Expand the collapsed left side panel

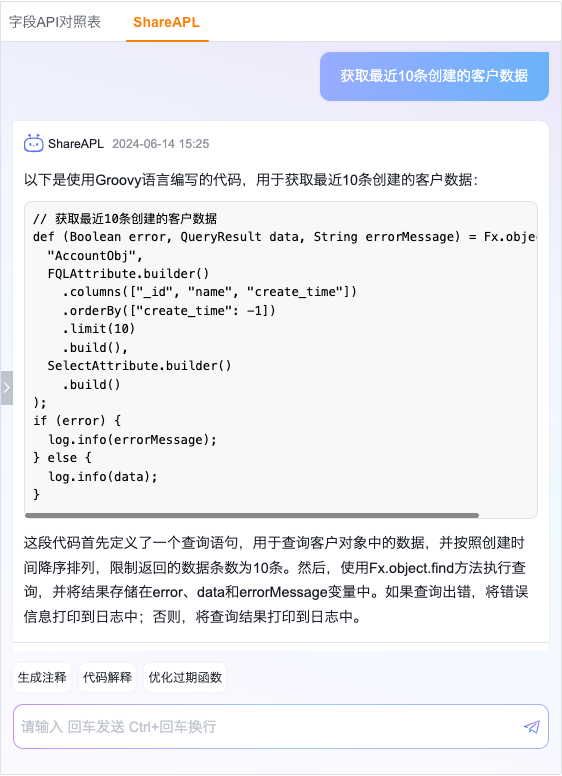pos(6,388)
